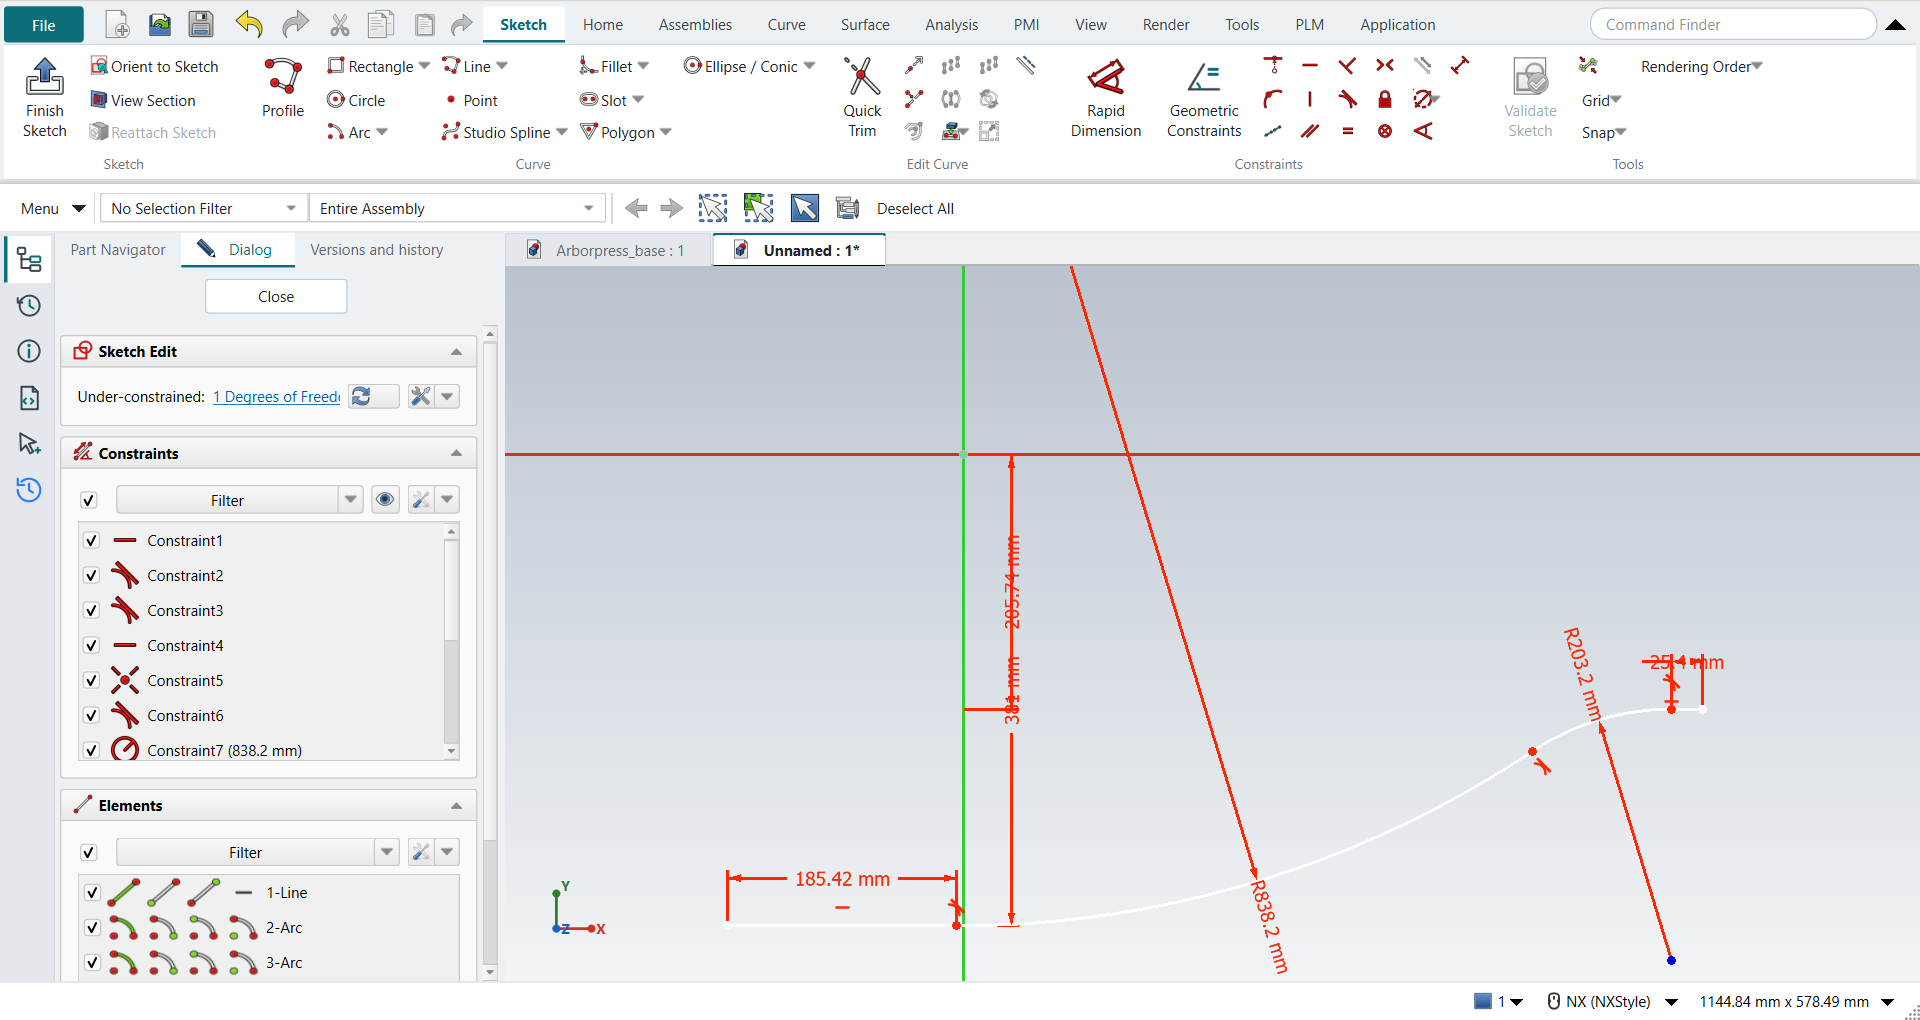Uncheck the Constraint1 checkbox

(x=91, y=540)
